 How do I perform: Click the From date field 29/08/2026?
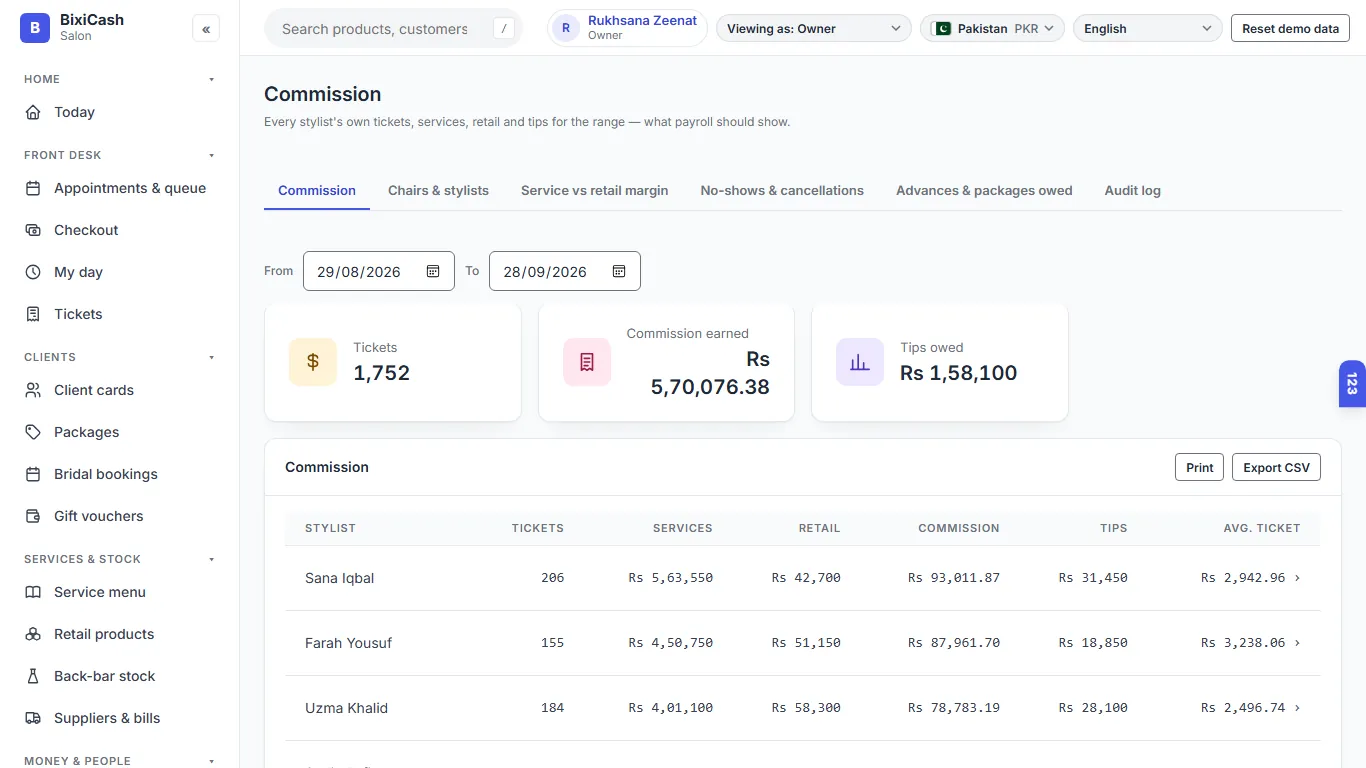(x=379, y=271)
